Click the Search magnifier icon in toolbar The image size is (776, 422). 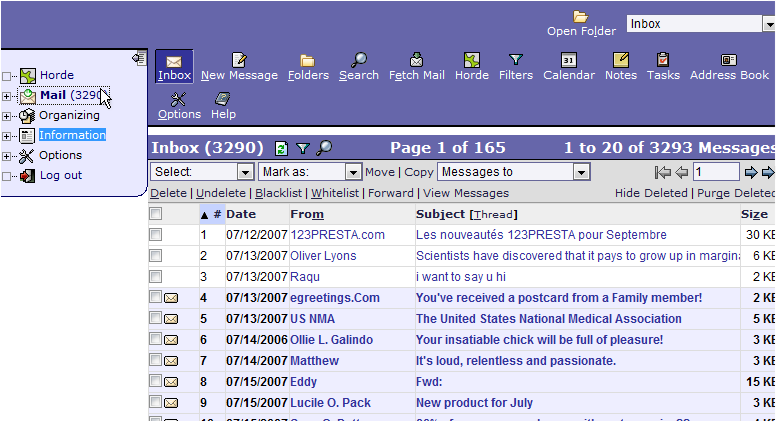point(358,61)
